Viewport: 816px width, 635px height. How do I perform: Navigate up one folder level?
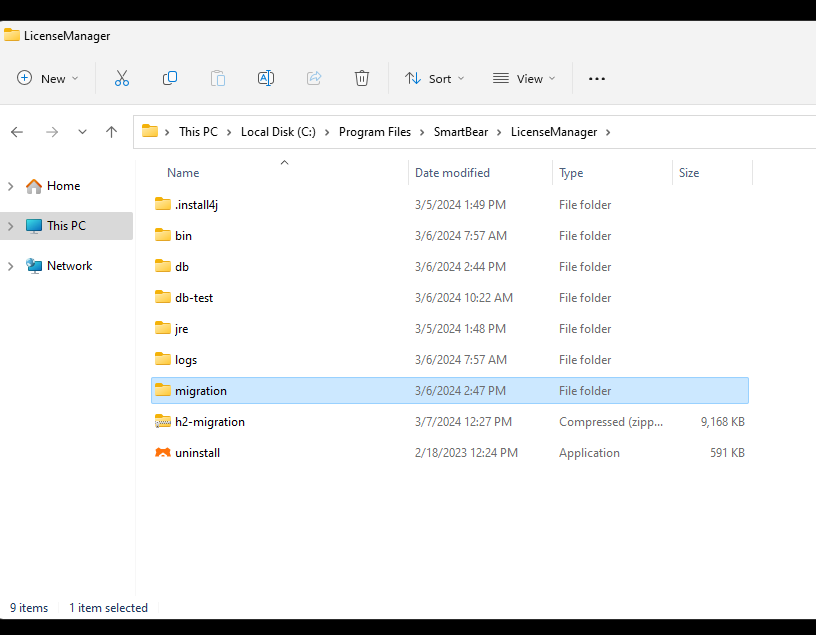[x=111, y=131]
